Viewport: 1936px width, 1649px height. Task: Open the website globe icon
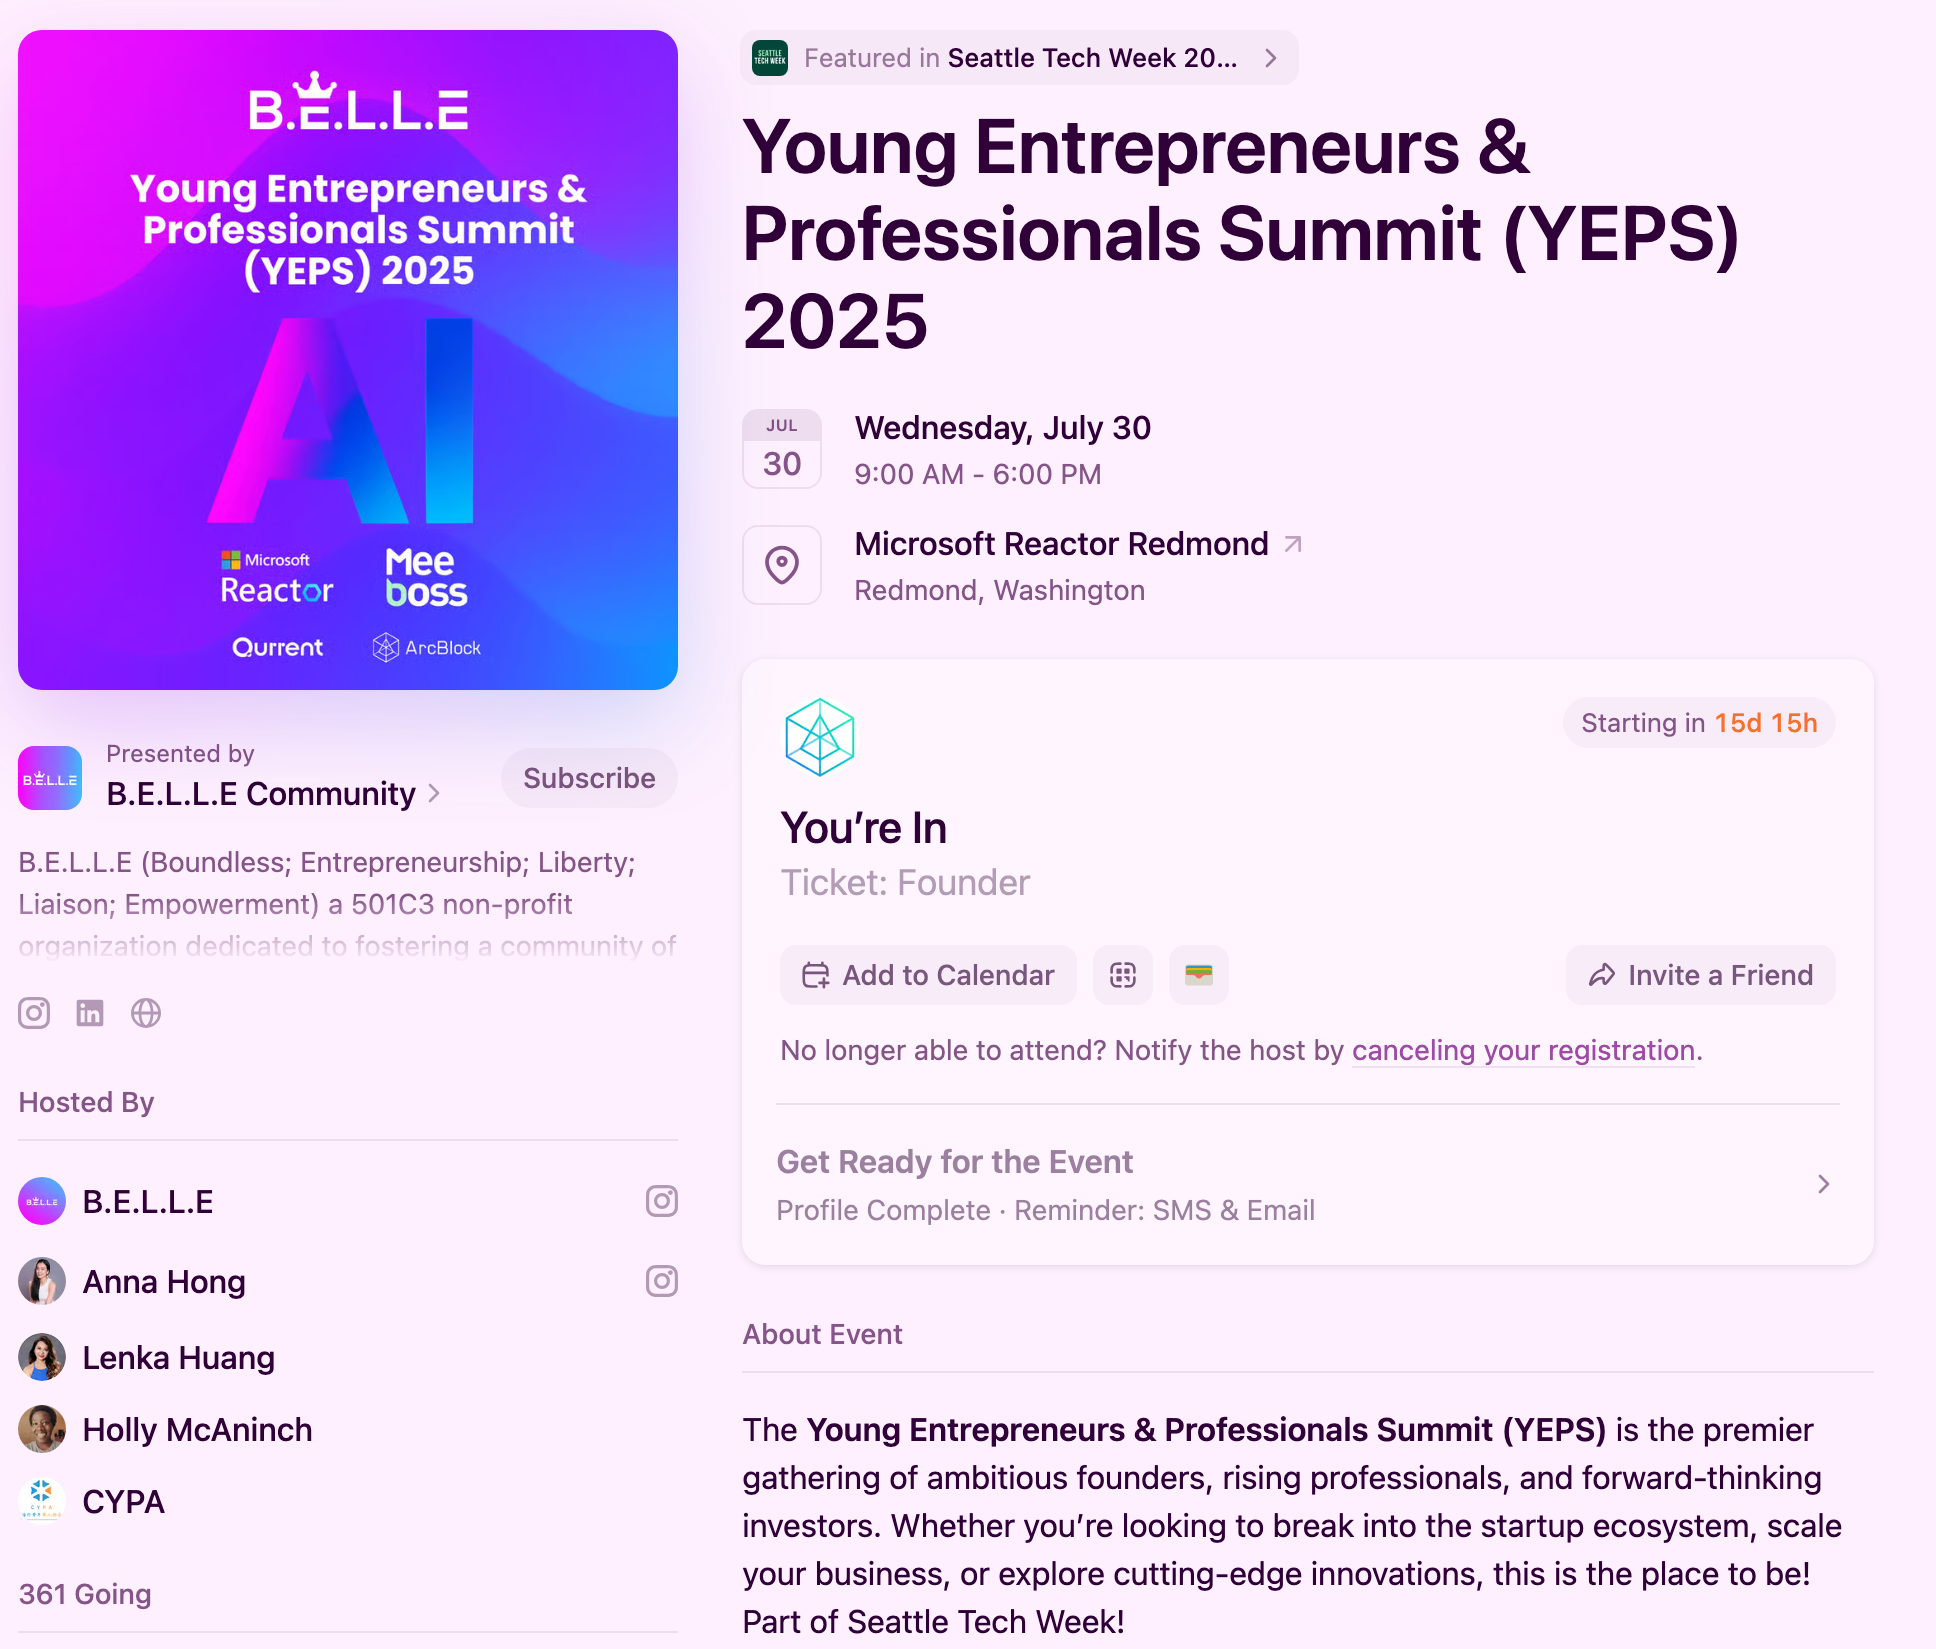(x=146, y=1013)
